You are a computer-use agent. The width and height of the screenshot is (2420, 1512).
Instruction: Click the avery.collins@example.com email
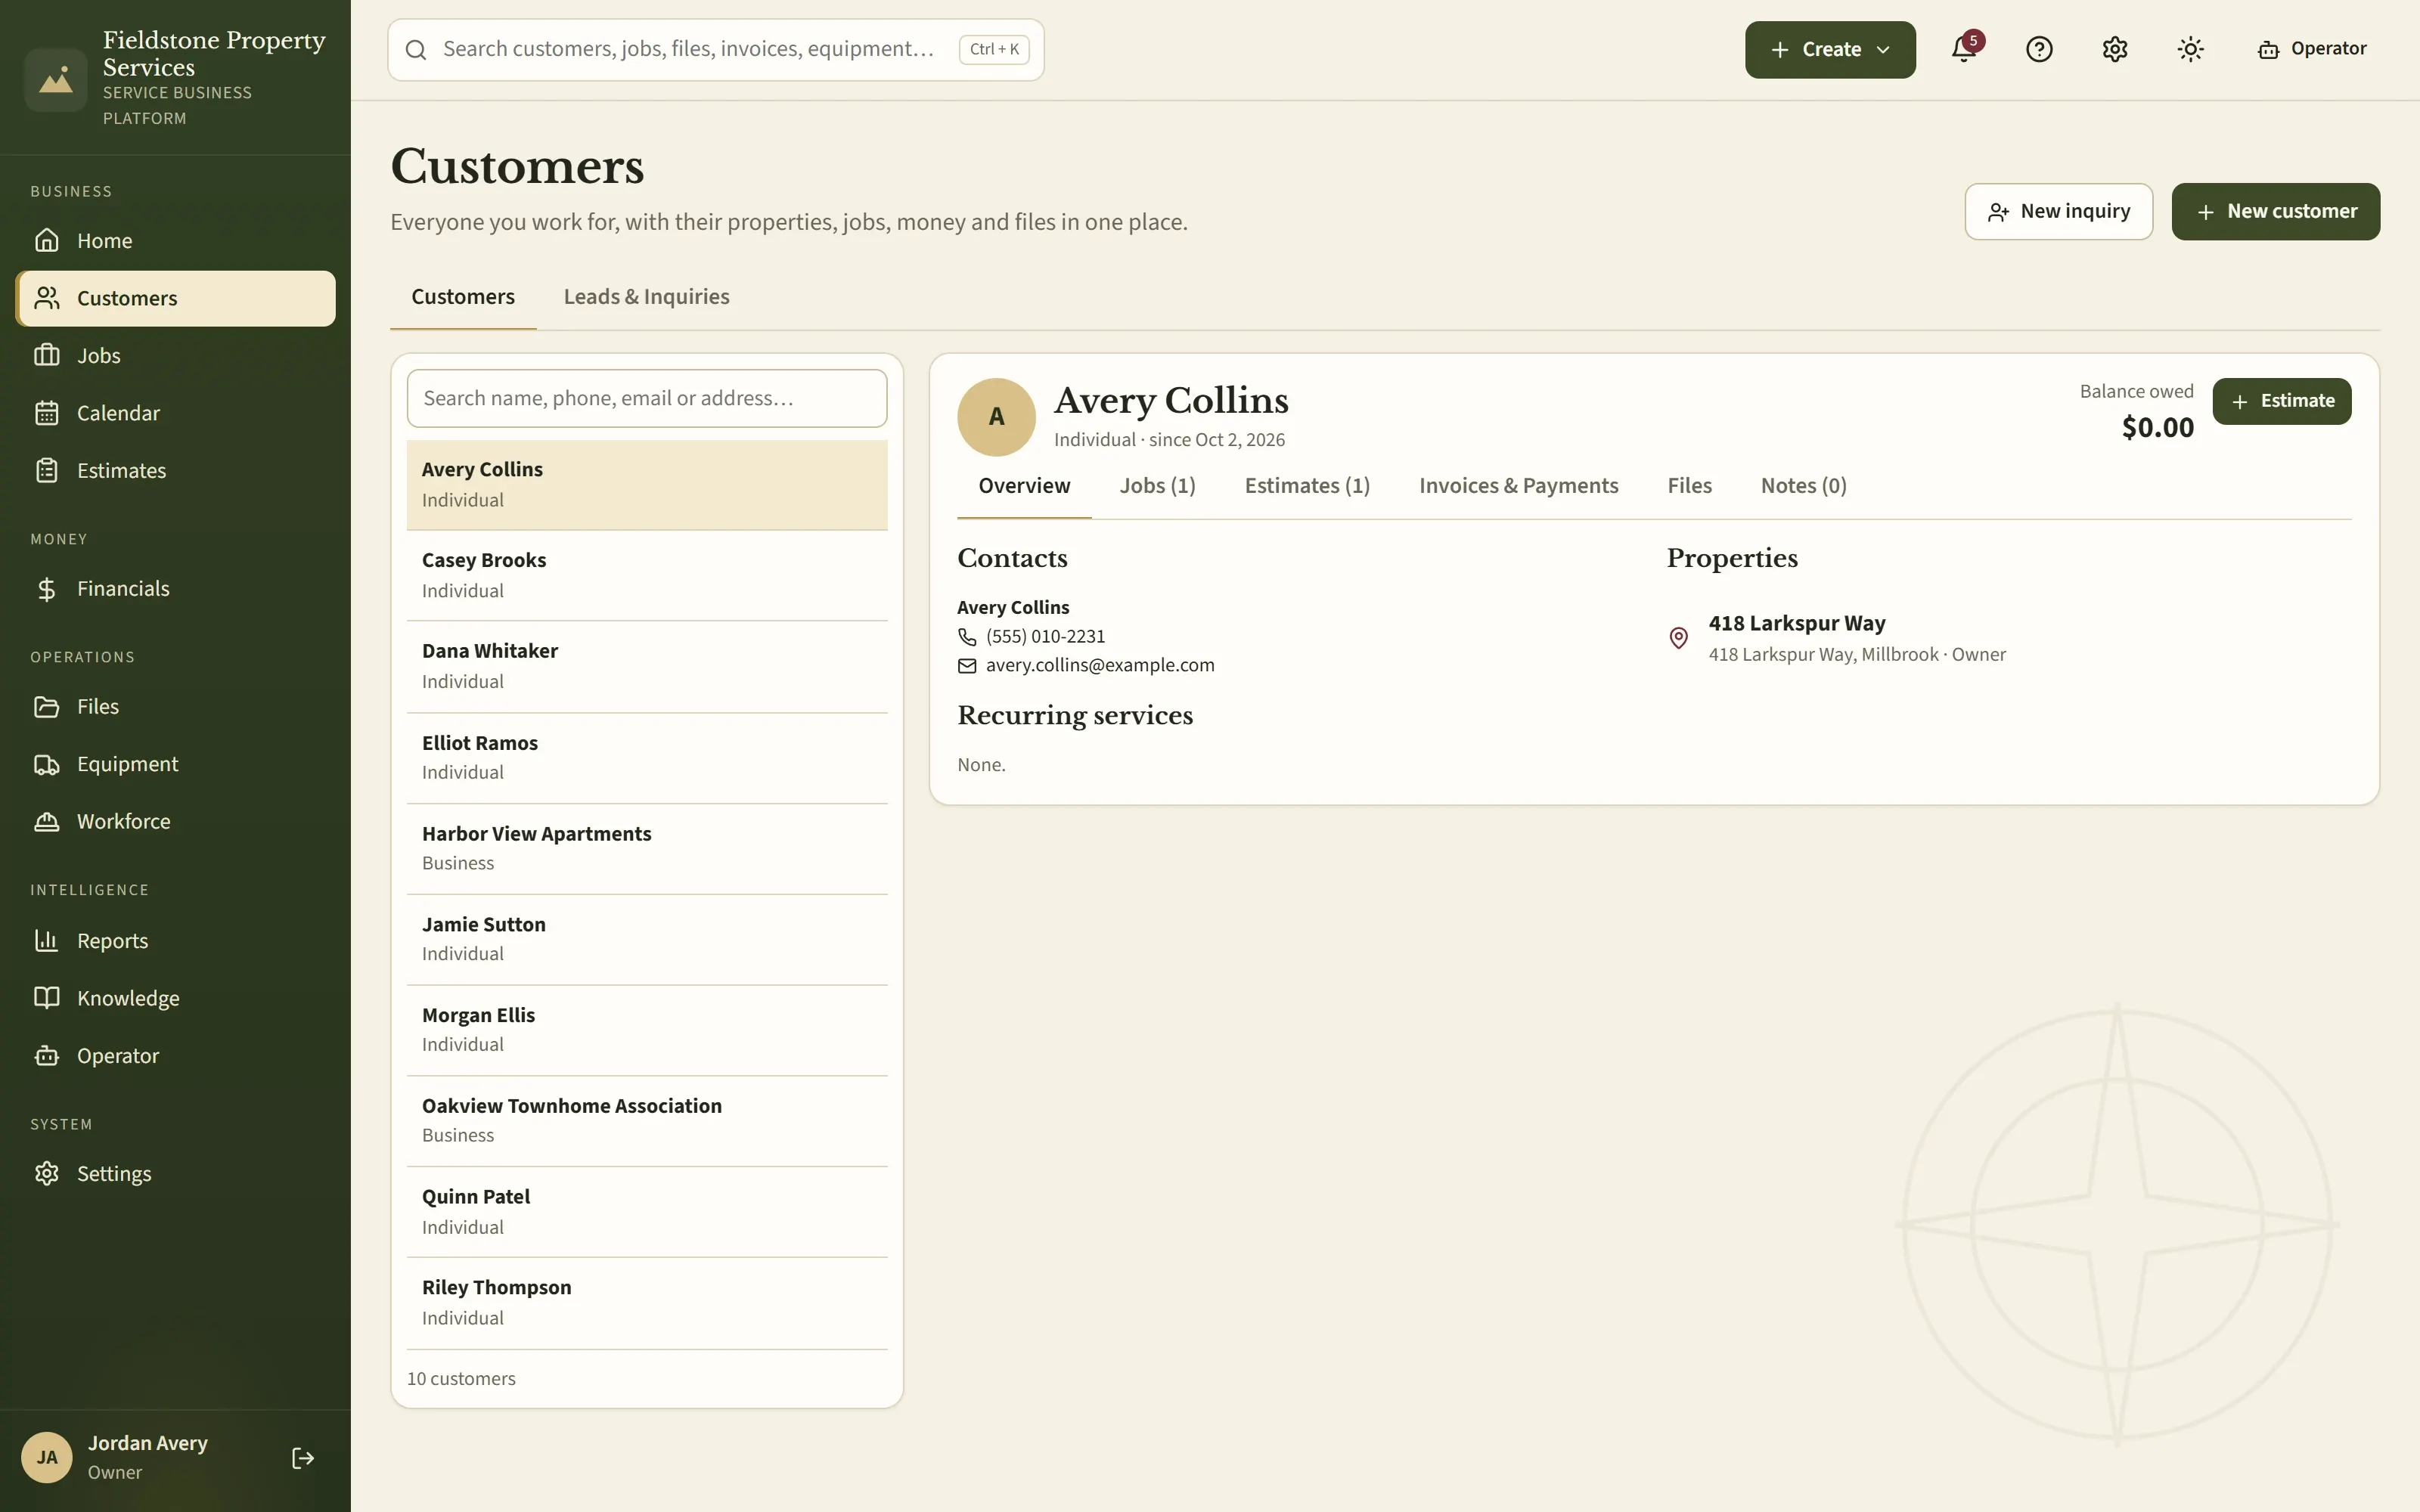1100,666
